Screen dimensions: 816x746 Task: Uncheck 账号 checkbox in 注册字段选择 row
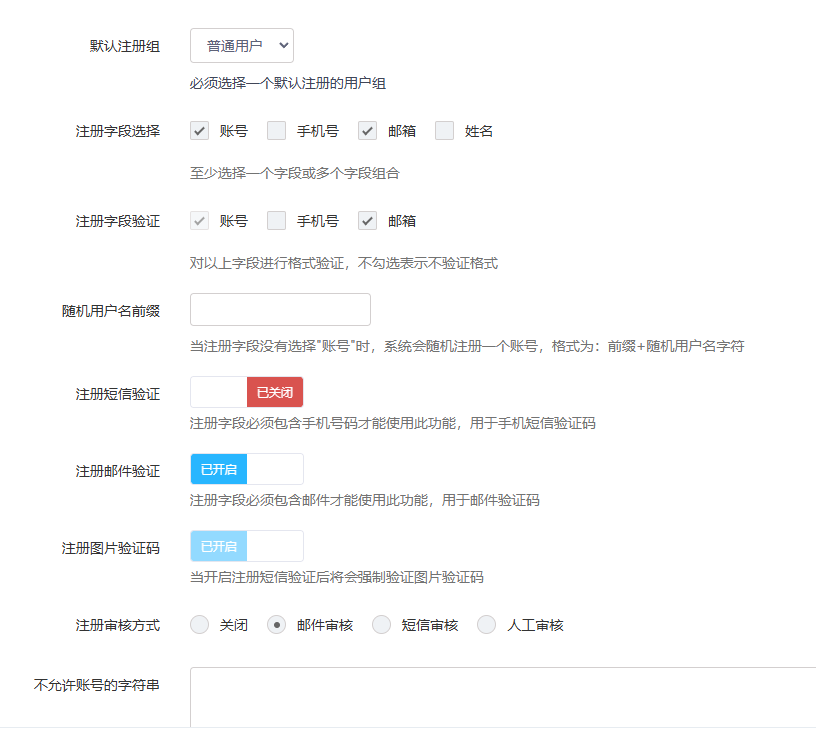(200, 131)
